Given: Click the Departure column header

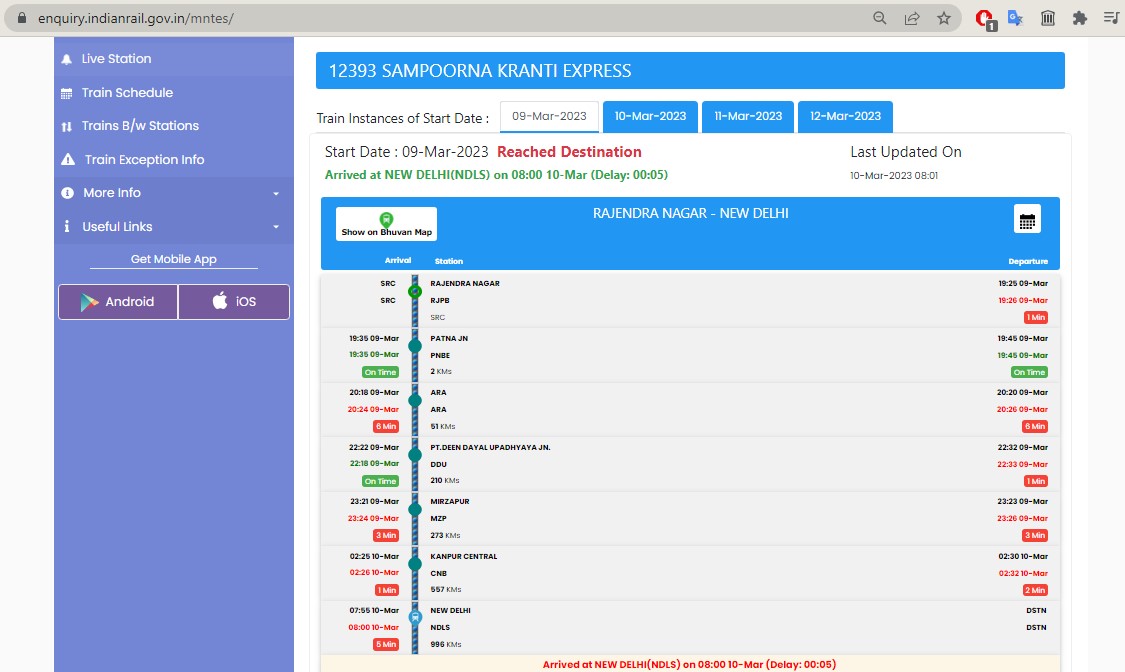Looking at the screenshot, I should click(1028, 262).
